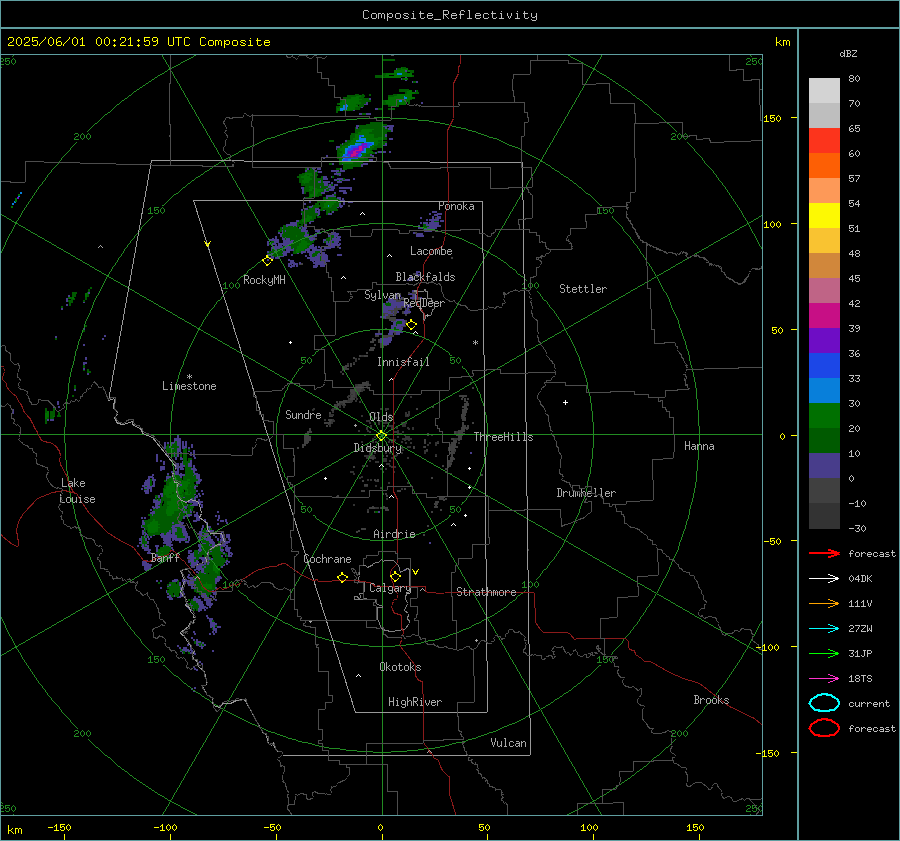Select the 0 dBZ purple color swatch
900x841 pixels.
[824, 465]
